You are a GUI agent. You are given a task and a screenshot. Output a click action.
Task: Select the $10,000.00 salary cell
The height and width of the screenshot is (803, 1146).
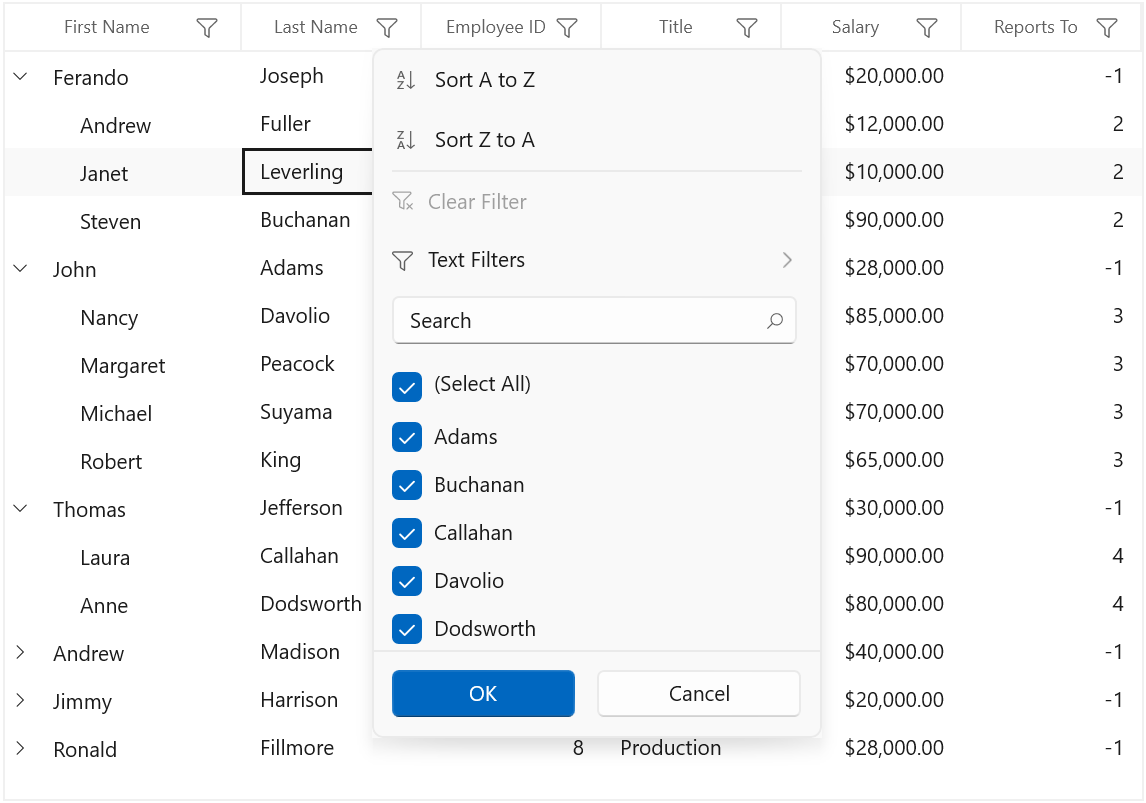coord(894,172)
